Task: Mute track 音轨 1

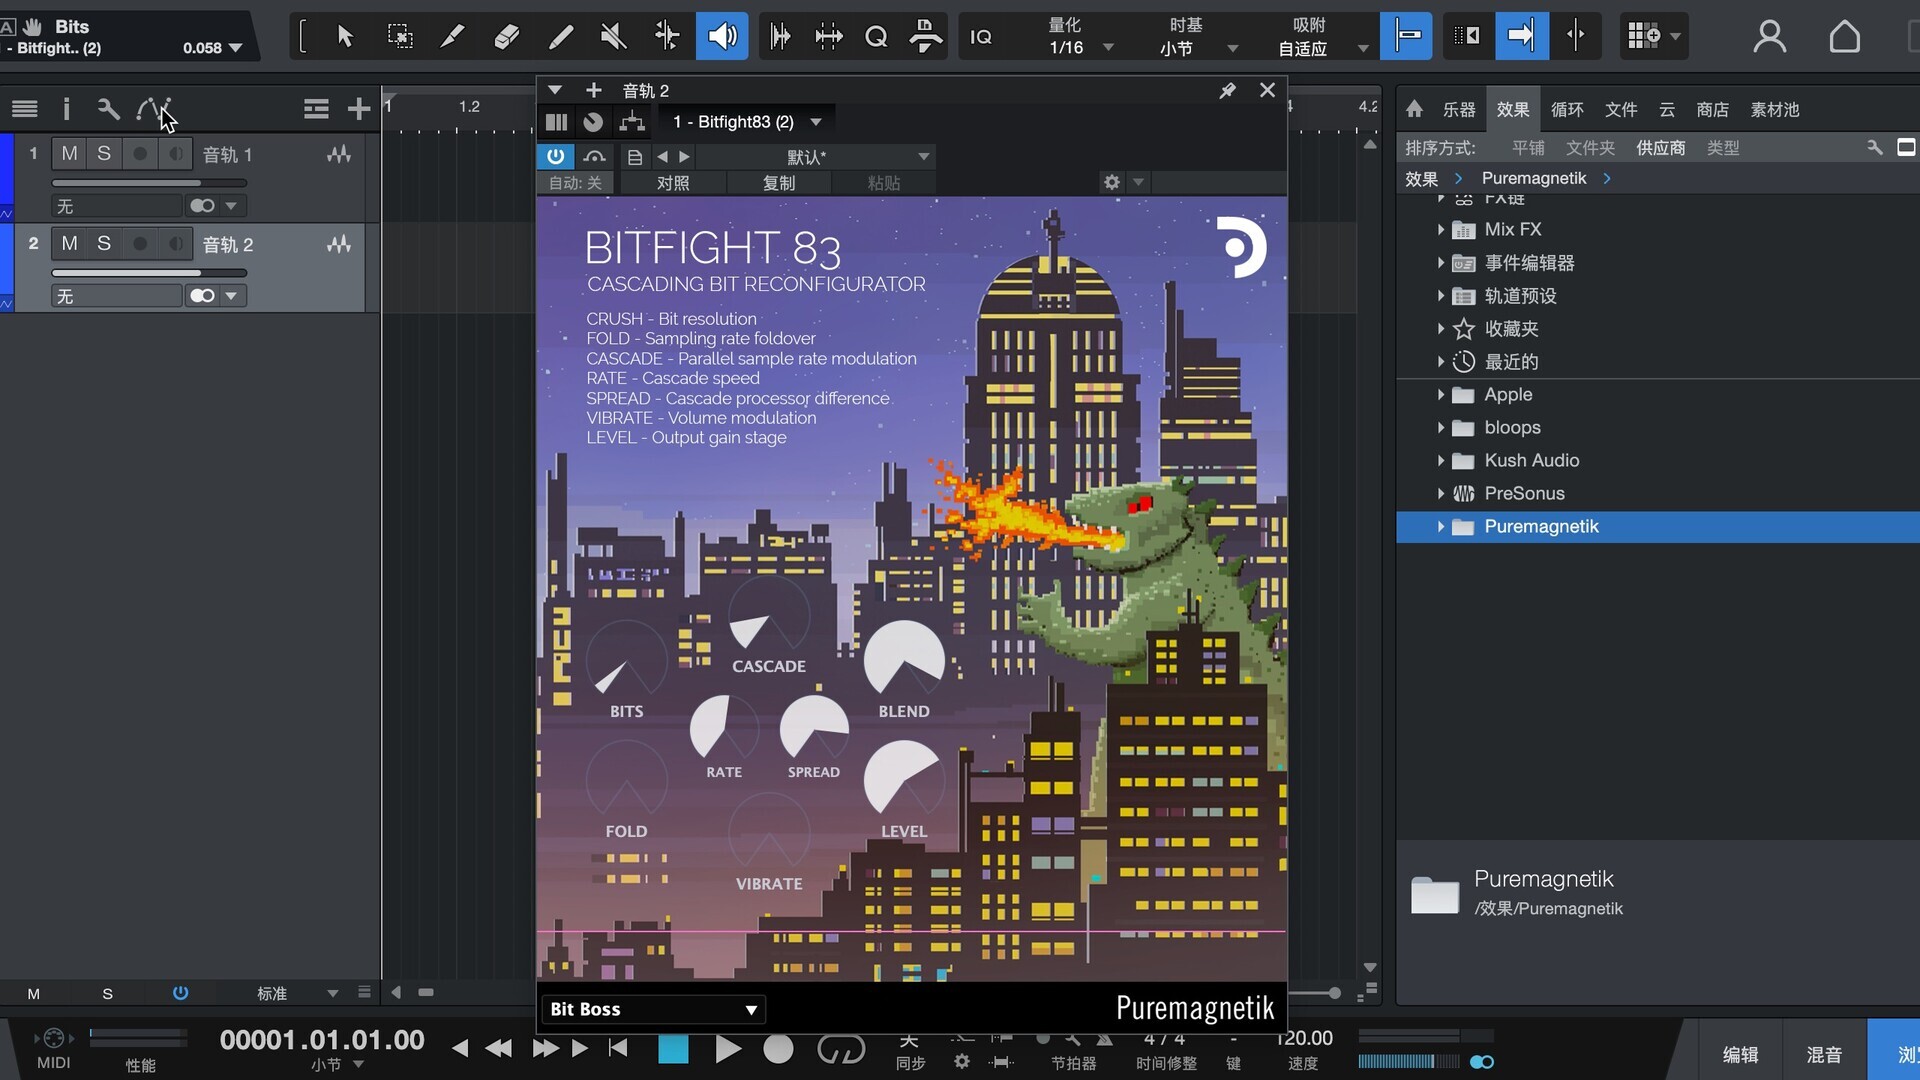Action: [69, 154]
